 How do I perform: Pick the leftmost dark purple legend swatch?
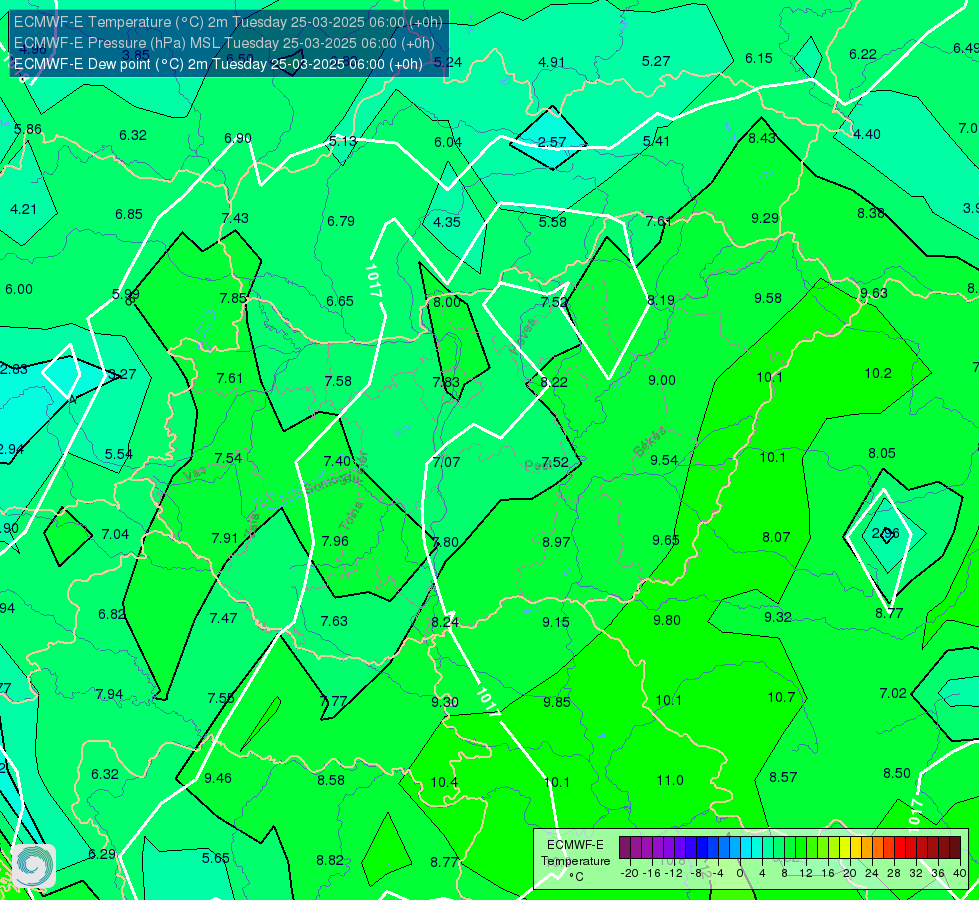tap(625, 848)
